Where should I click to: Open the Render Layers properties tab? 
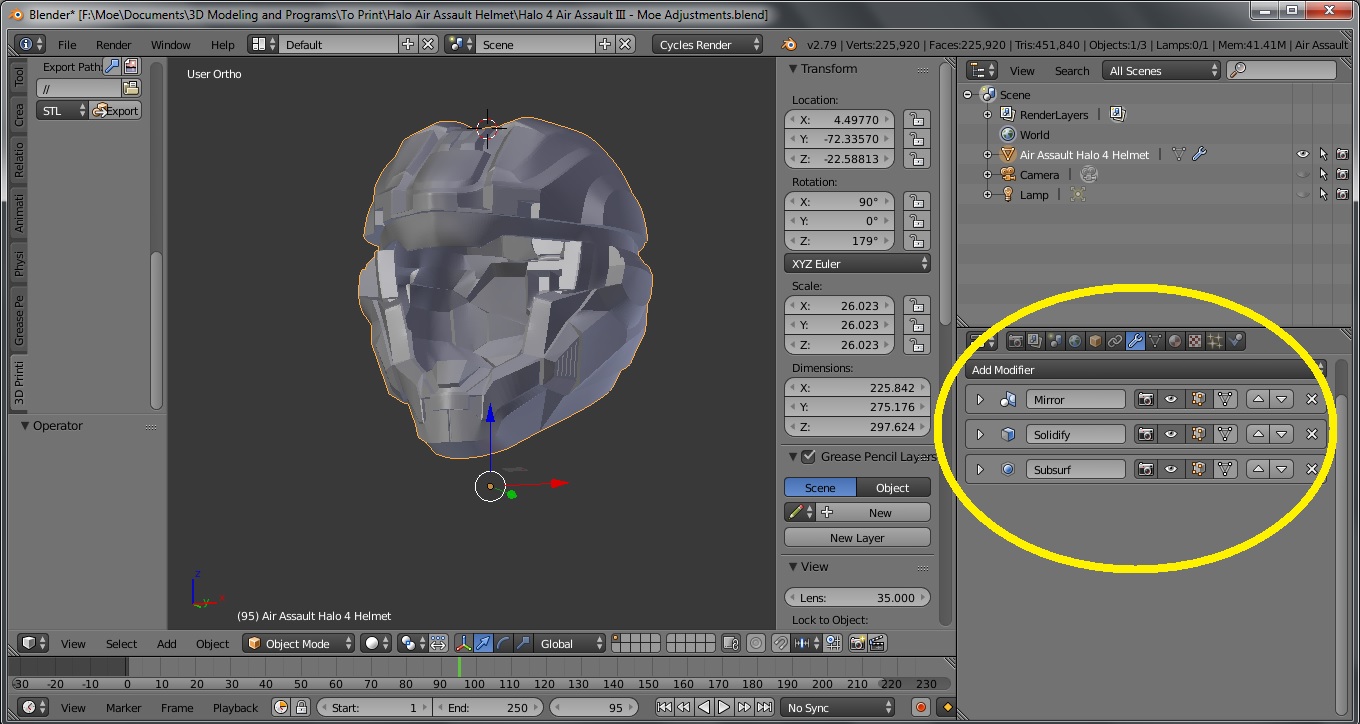1035,341
